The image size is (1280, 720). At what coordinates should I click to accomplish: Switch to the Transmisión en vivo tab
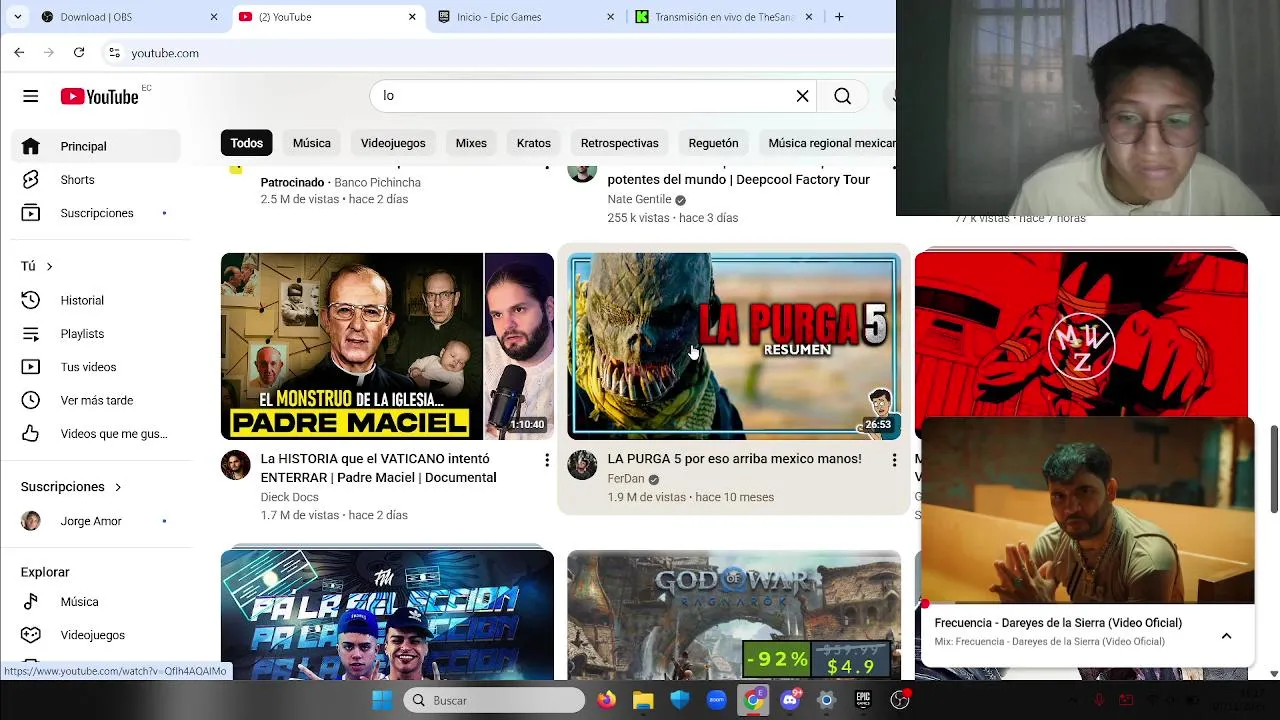[725, 17]
